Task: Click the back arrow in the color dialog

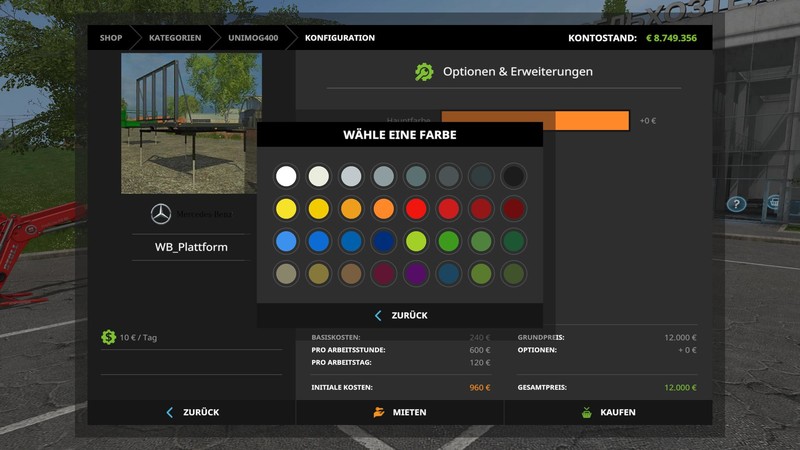Action: pos(378,315)
